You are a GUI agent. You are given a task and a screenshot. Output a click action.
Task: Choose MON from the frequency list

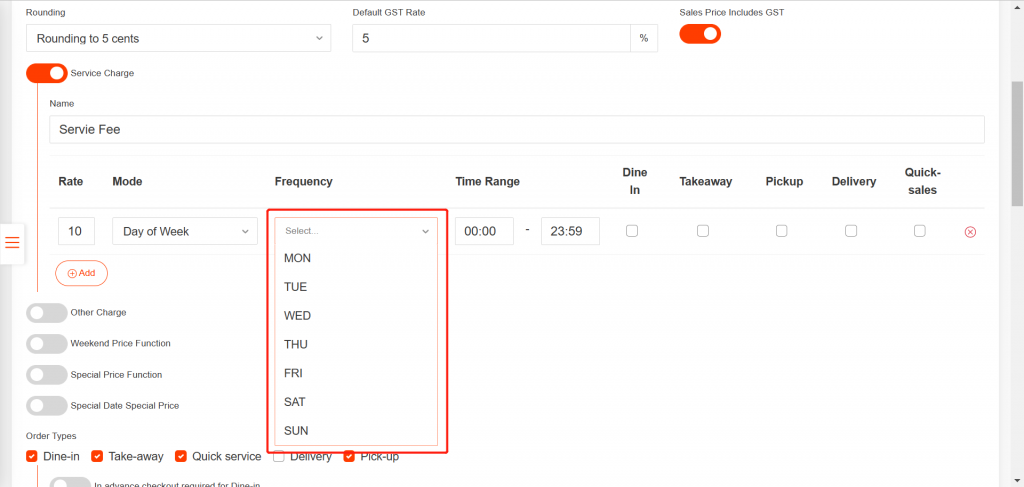pyautogui.click(x=297, y=258)
